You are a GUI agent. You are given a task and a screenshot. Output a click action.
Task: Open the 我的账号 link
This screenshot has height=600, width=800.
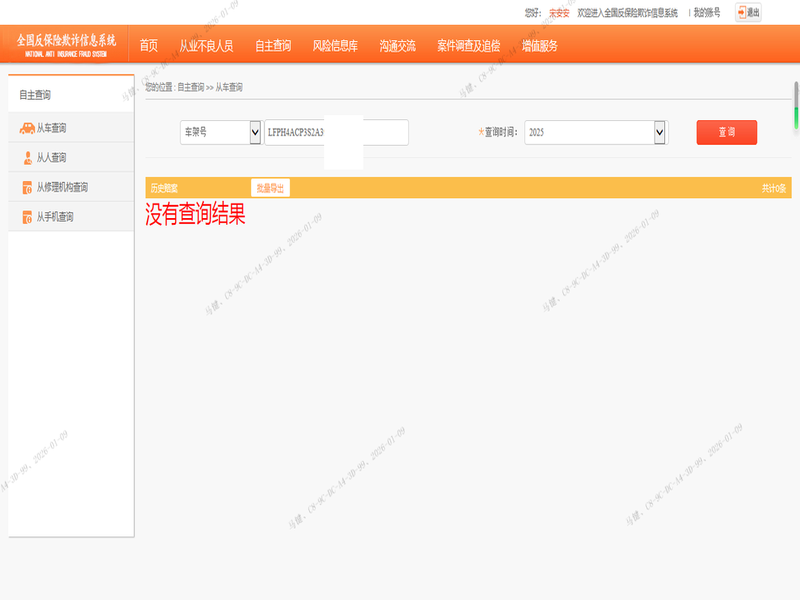click(707, 13)
